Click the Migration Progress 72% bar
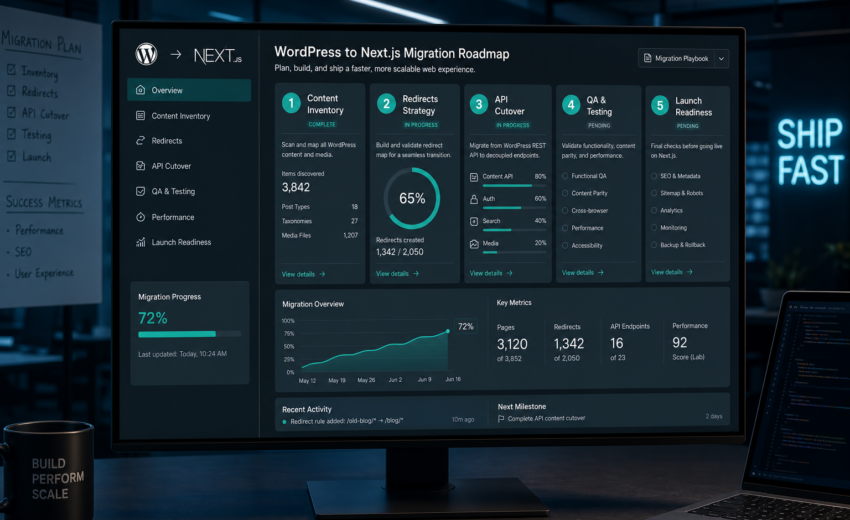This screenshot has height=520, width=850. tap(190, 334)
